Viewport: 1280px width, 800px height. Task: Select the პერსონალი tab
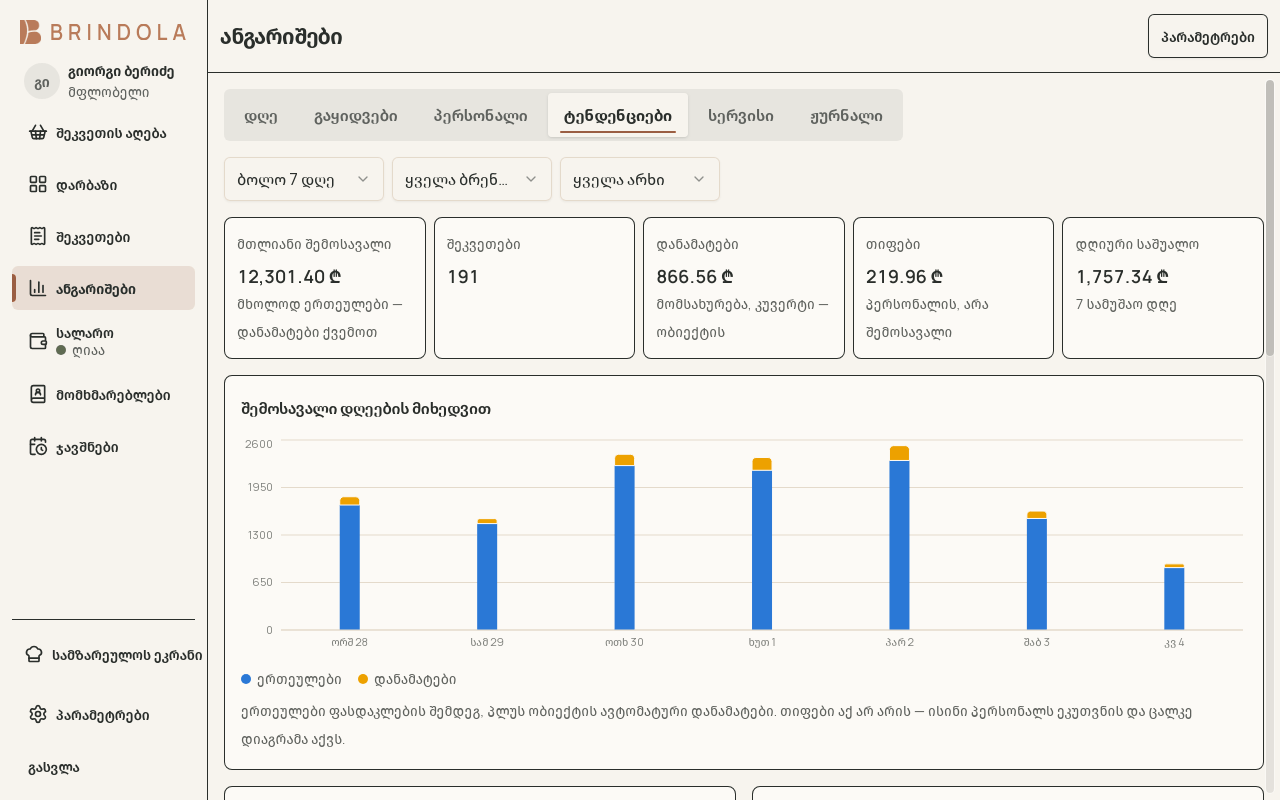[x=481, y=115]
